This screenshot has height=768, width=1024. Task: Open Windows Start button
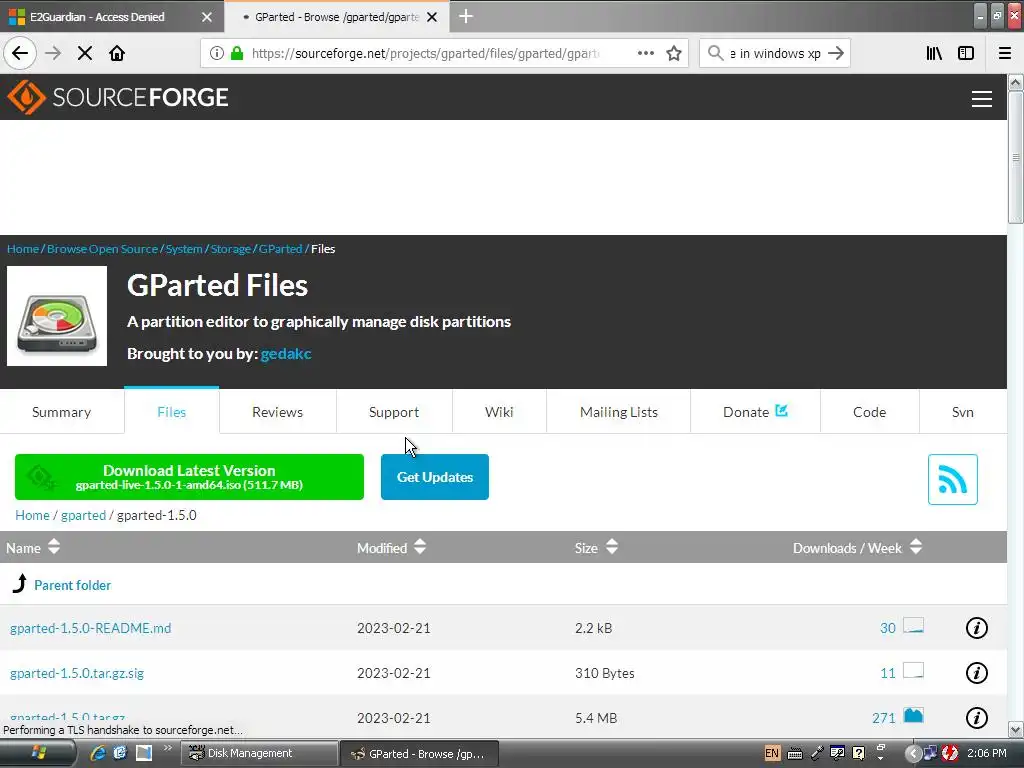coord(36,754)
